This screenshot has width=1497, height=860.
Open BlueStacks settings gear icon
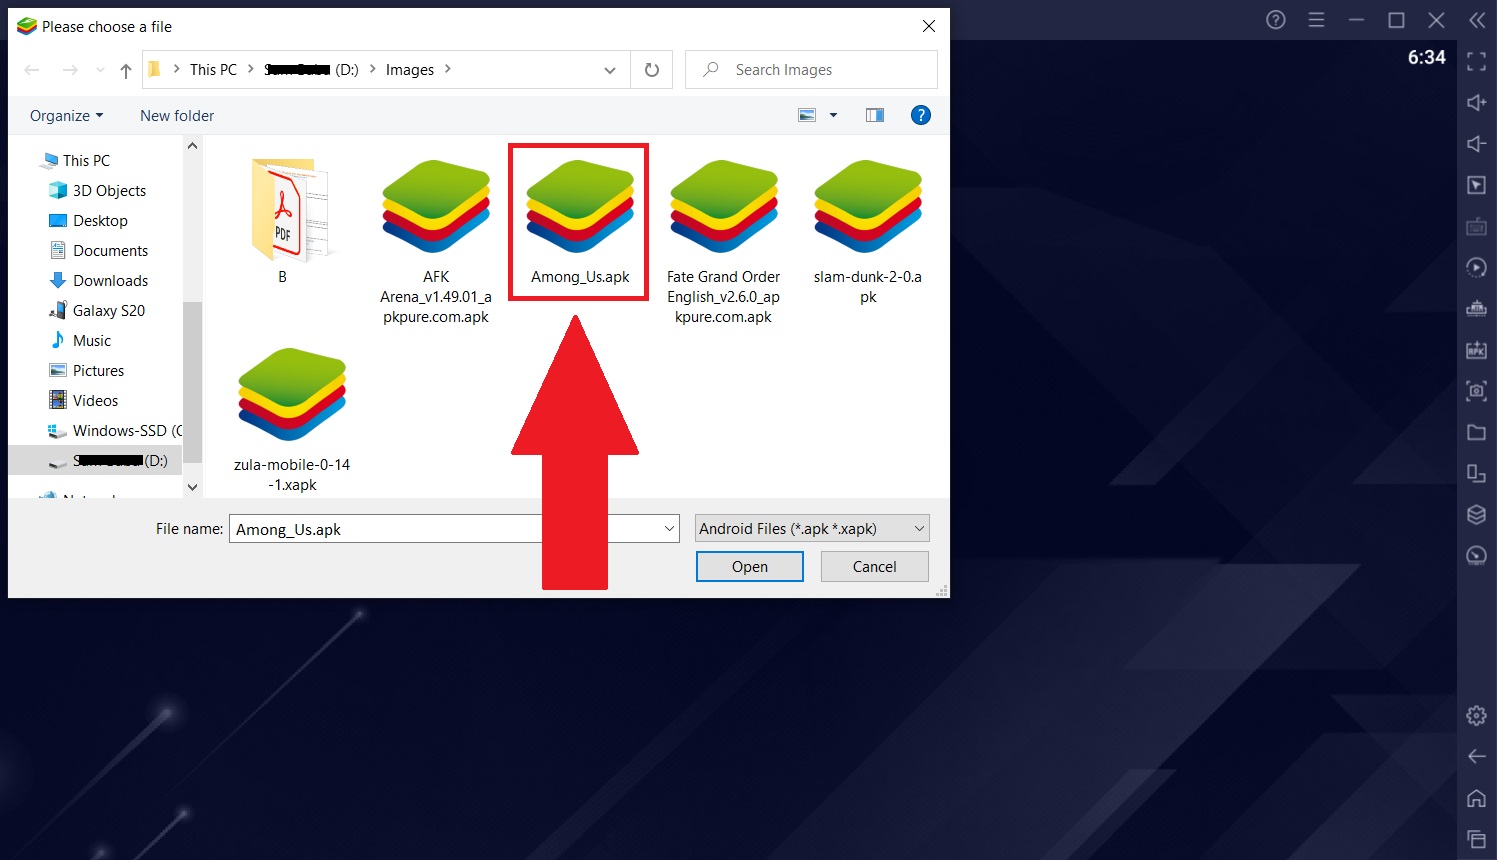(x=1476, y=715)
